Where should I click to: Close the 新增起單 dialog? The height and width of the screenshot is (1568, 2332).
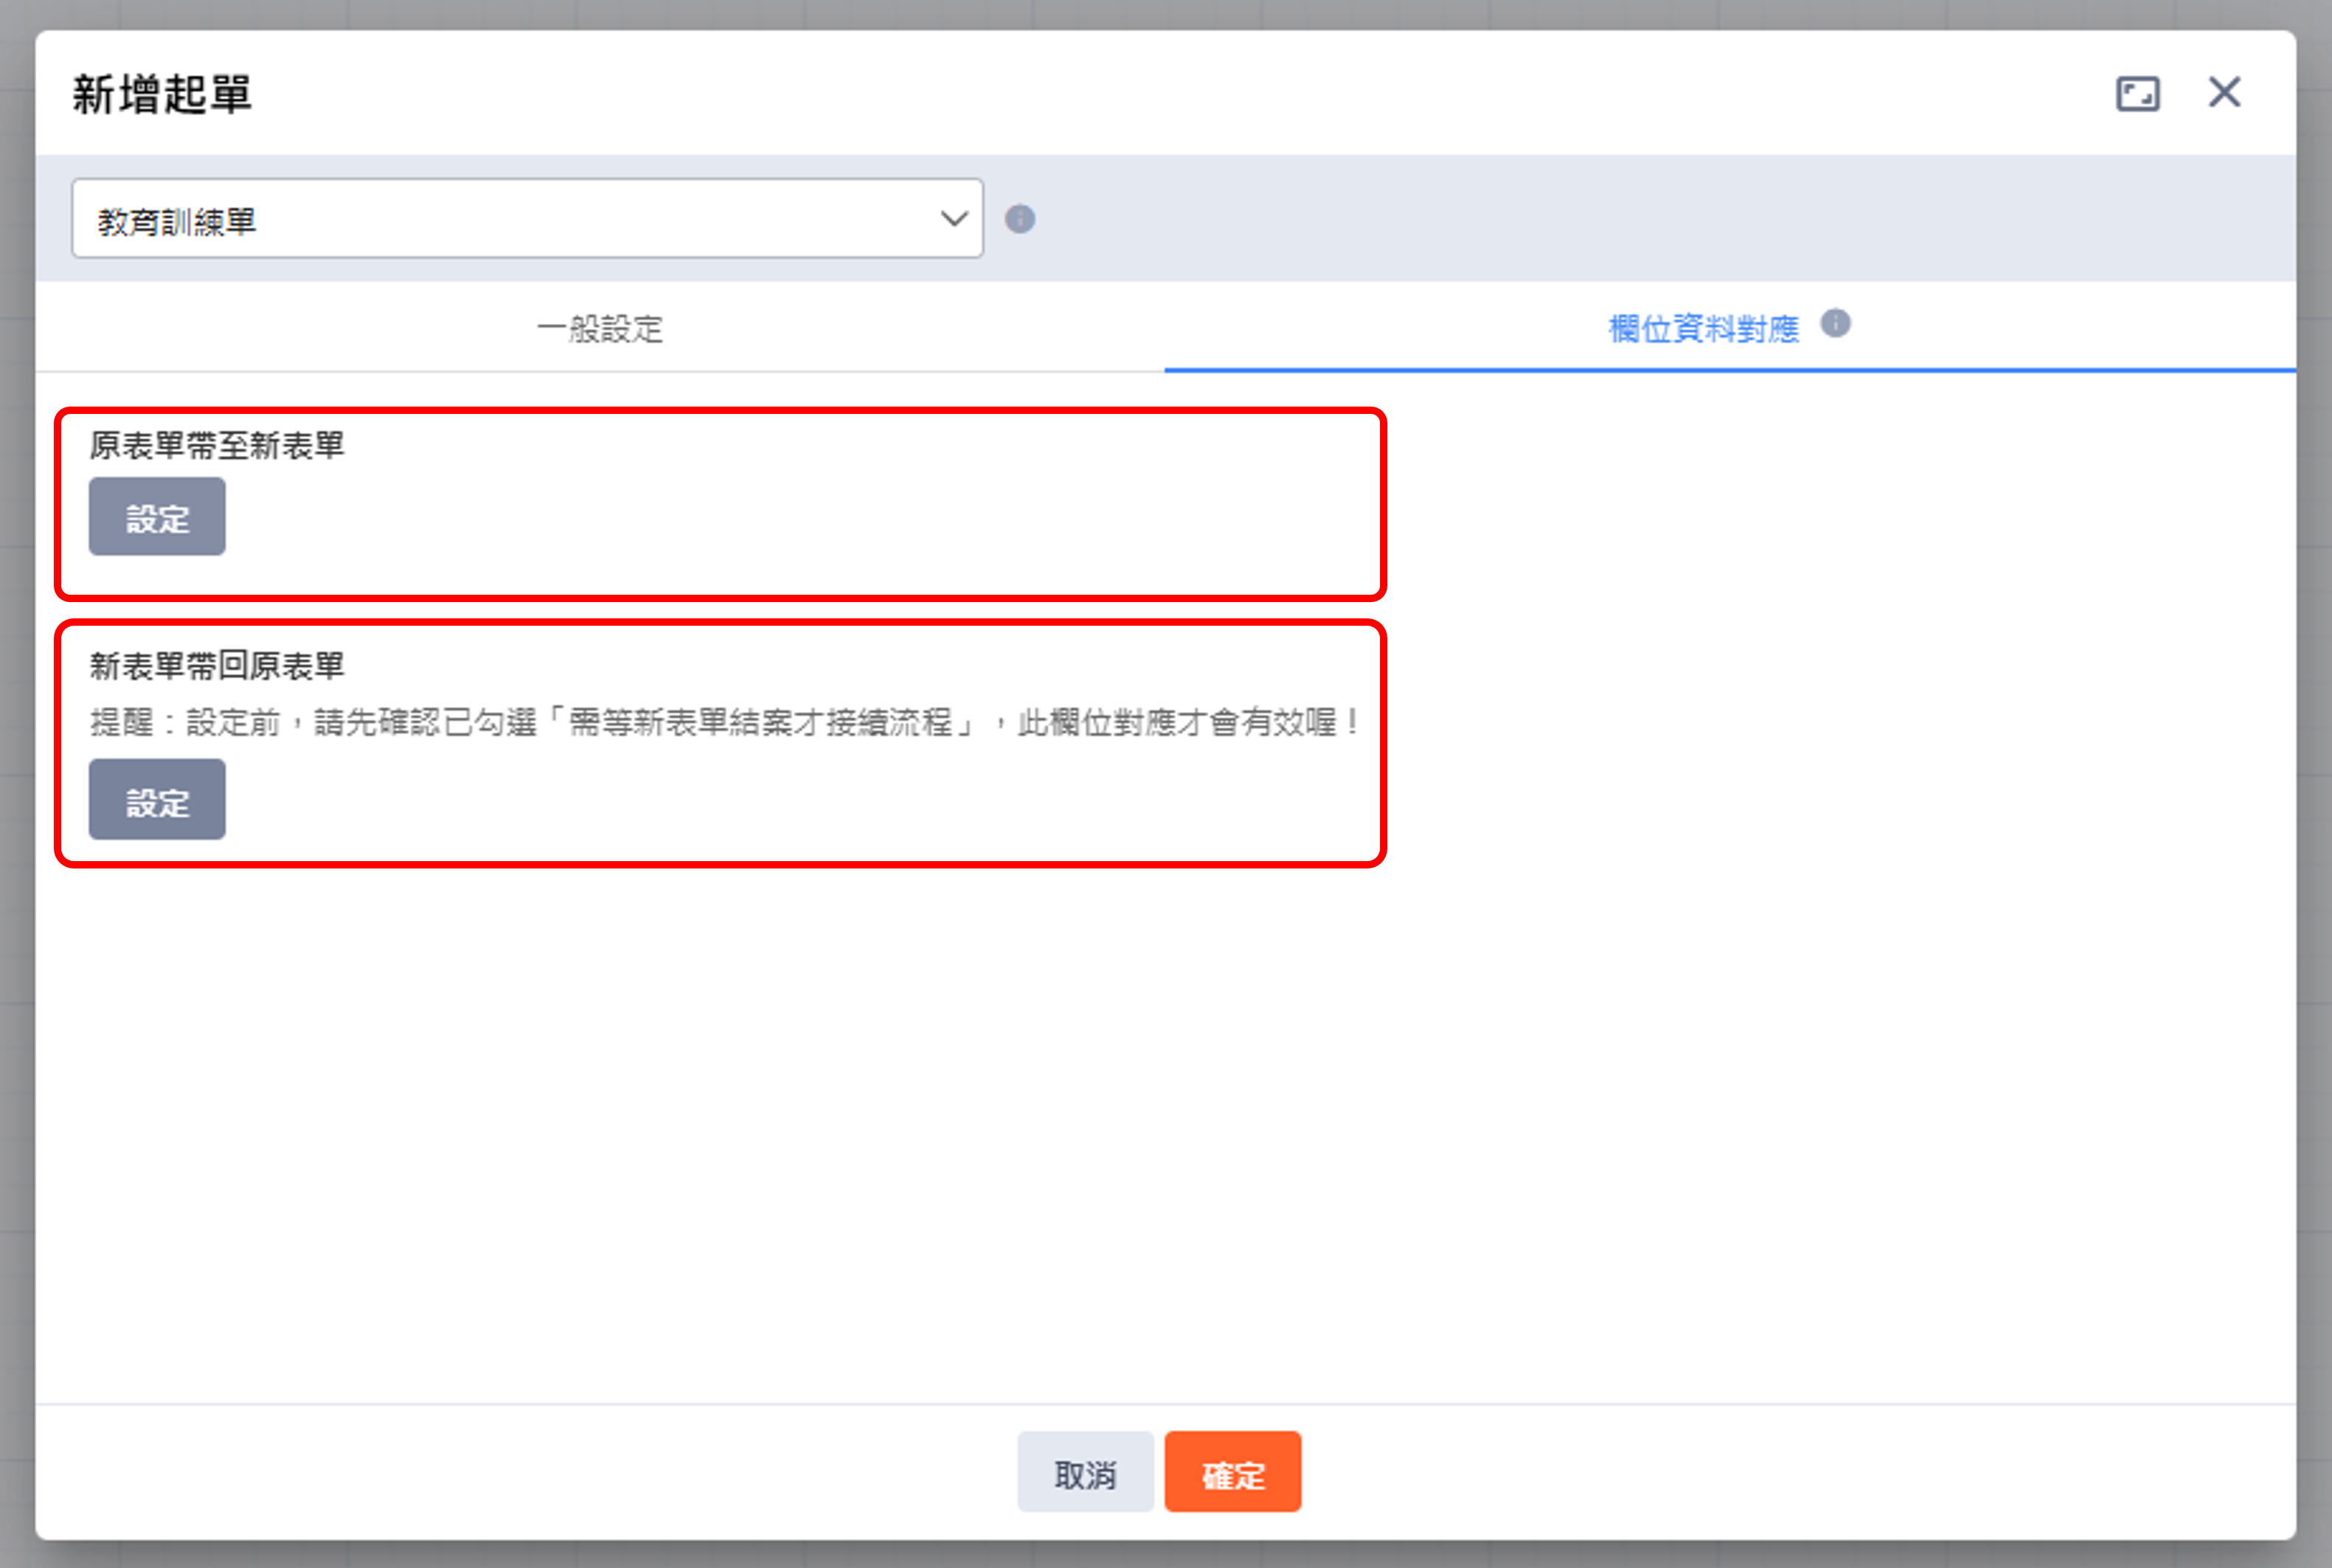2224,92
